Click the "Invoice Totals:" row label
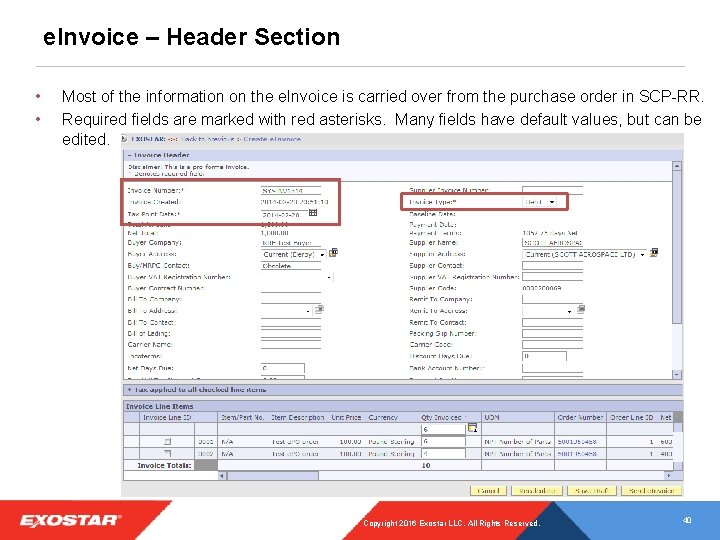 (x=164, y=465)
